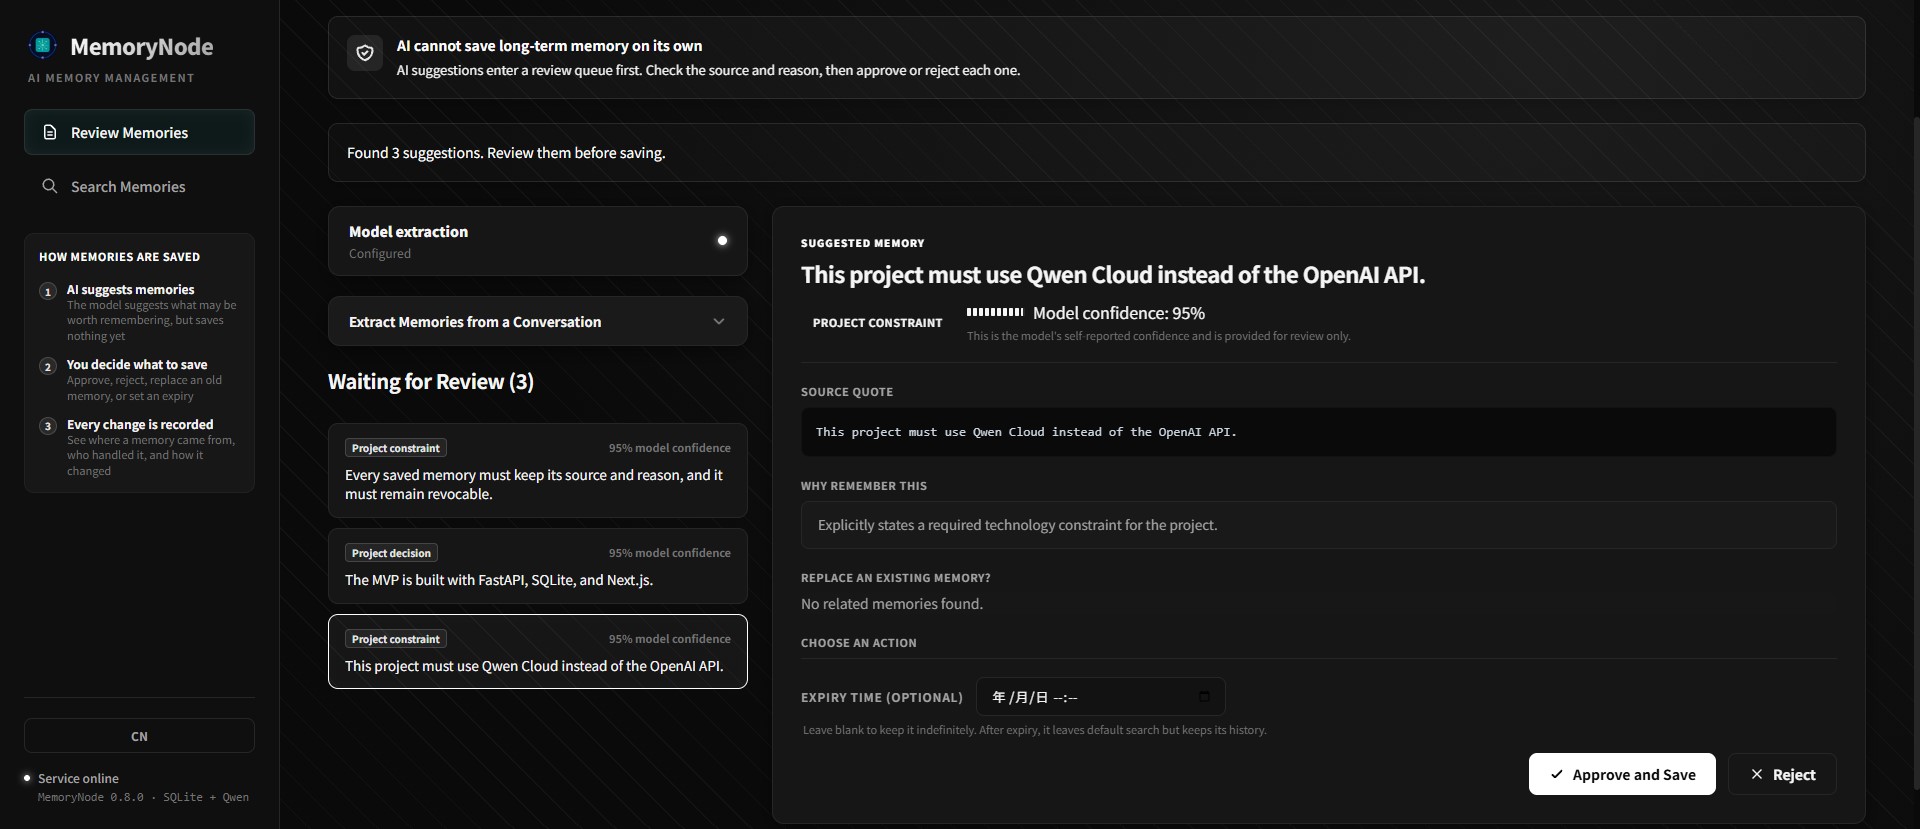Click the Source Quote code block
1920x829 pixels.
click(1318, 432)
